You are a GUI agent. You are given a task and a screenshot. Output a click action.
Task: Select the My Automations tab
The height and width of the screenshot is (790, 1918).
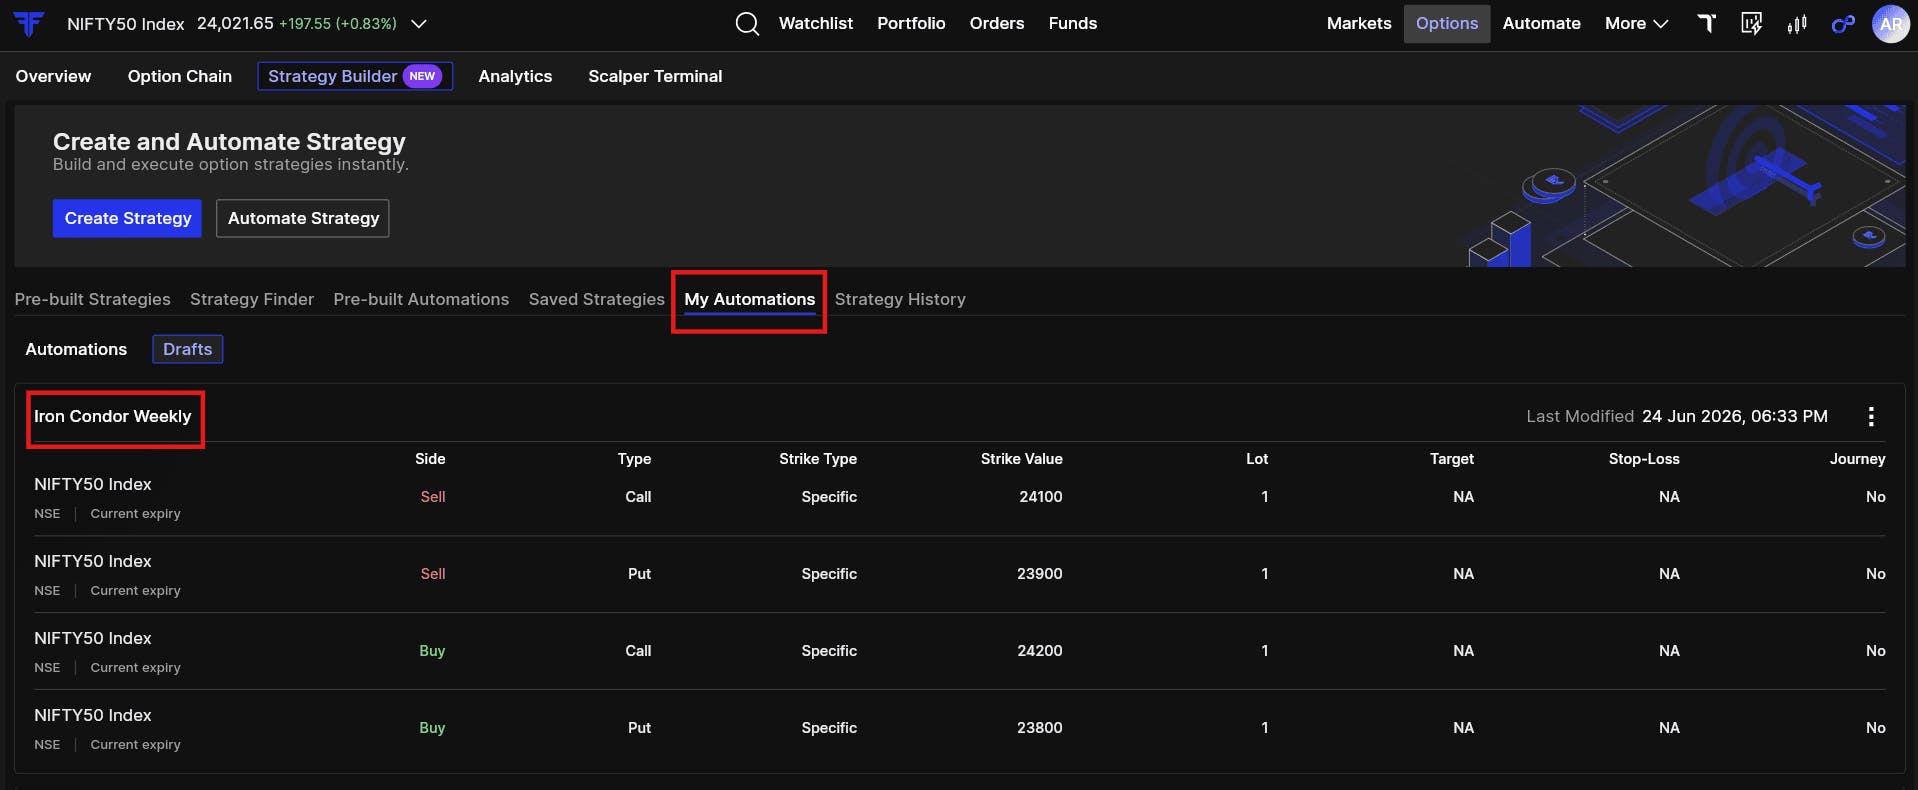pyautogui.click(x=749, y=299)
